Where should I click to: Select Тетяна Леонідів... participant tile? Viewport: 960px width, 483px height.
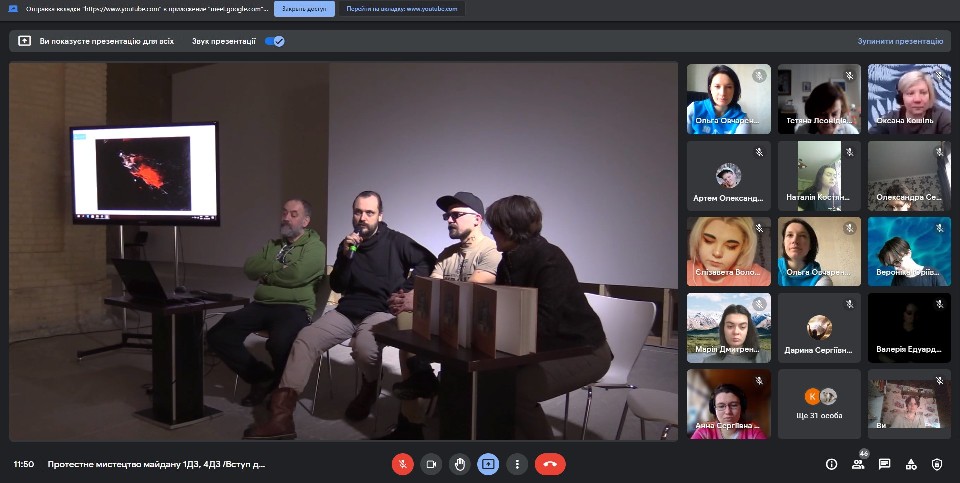click(819, 99)
